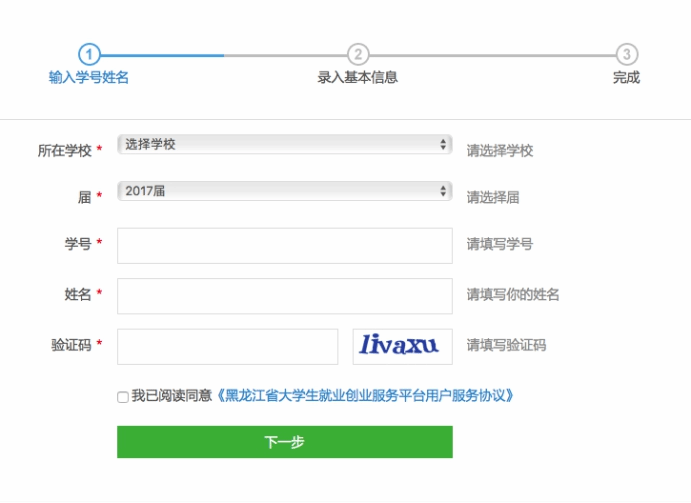Click the 学号 student number input field
This screenshot has height=503, width=691.
[x=285, y=246]
